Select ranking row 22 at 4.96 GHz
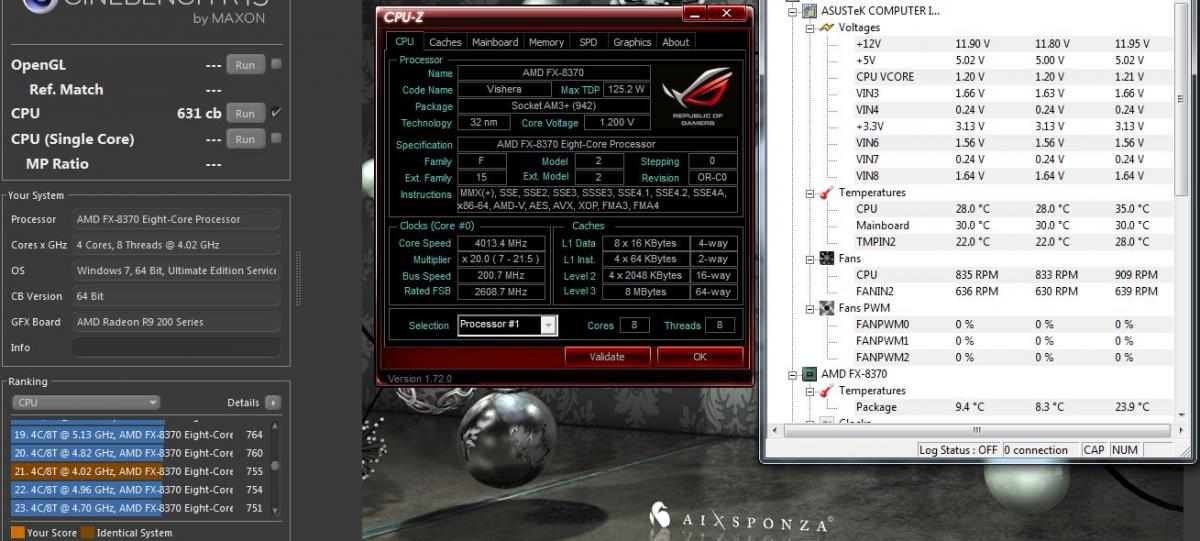The image size is (1200, 541). [x=138, y=489]
